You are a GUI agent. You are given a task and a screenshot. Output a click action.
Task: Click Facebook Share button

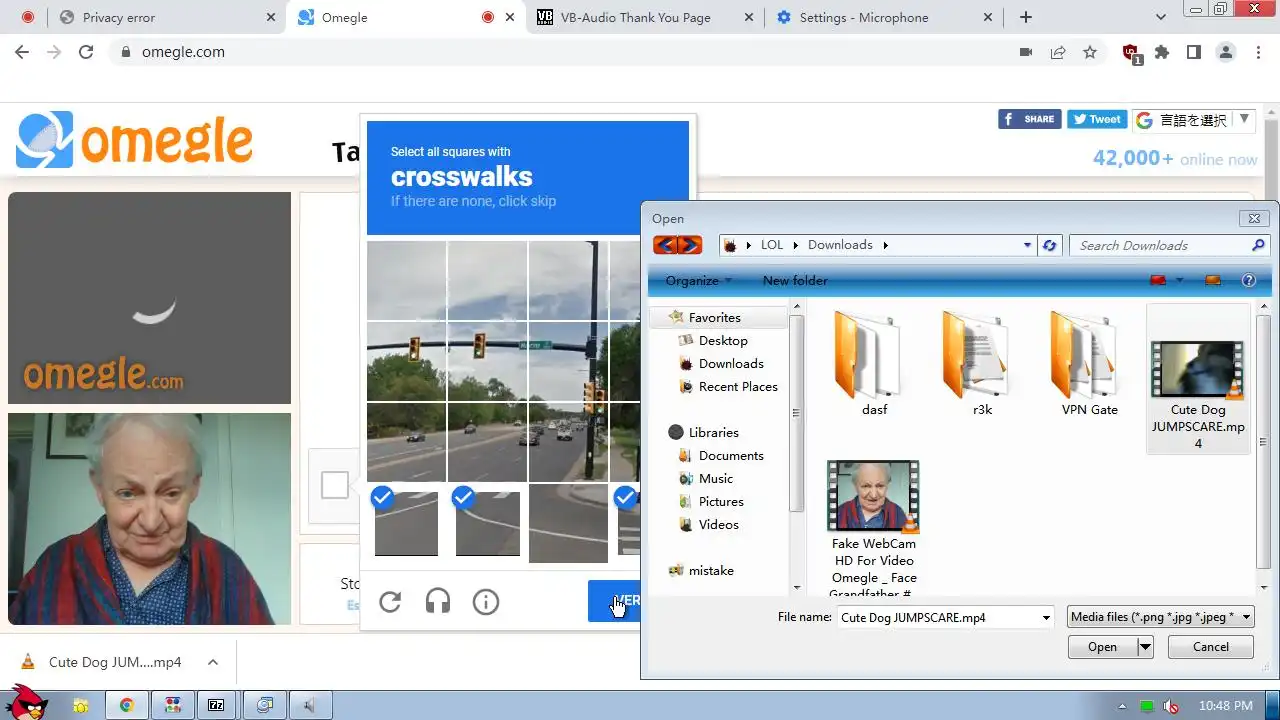coord(1029,119)
